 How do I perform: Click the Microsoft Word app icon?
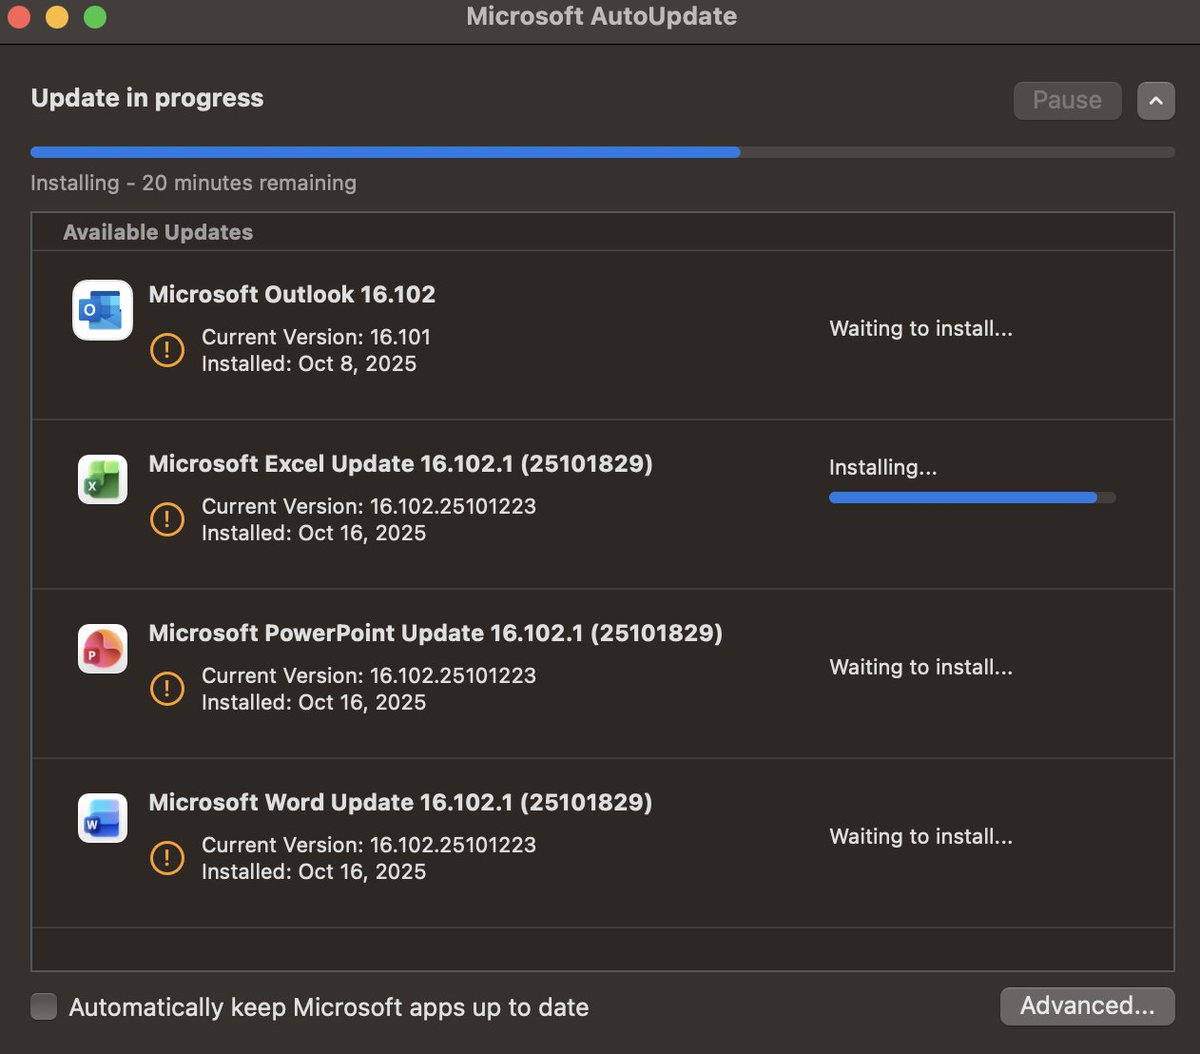103,818
